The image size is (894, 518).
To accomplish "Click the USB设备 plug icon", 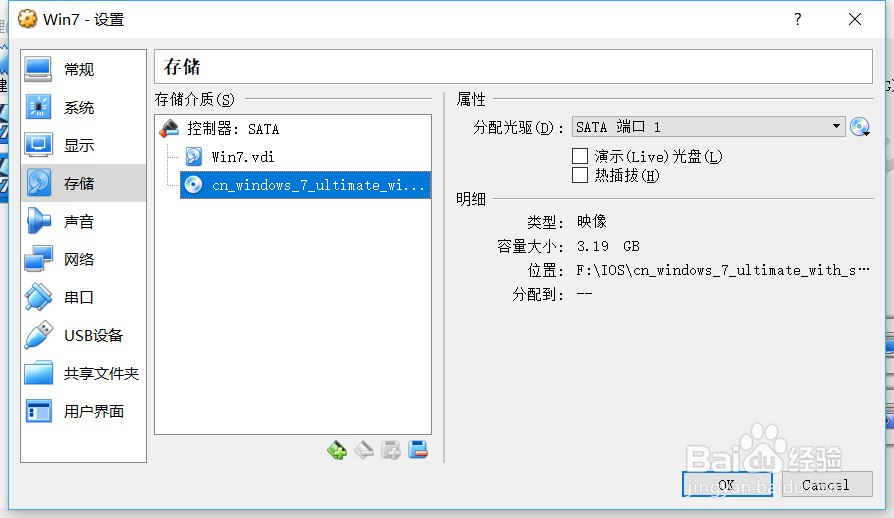I will click(x=39, y=335).
